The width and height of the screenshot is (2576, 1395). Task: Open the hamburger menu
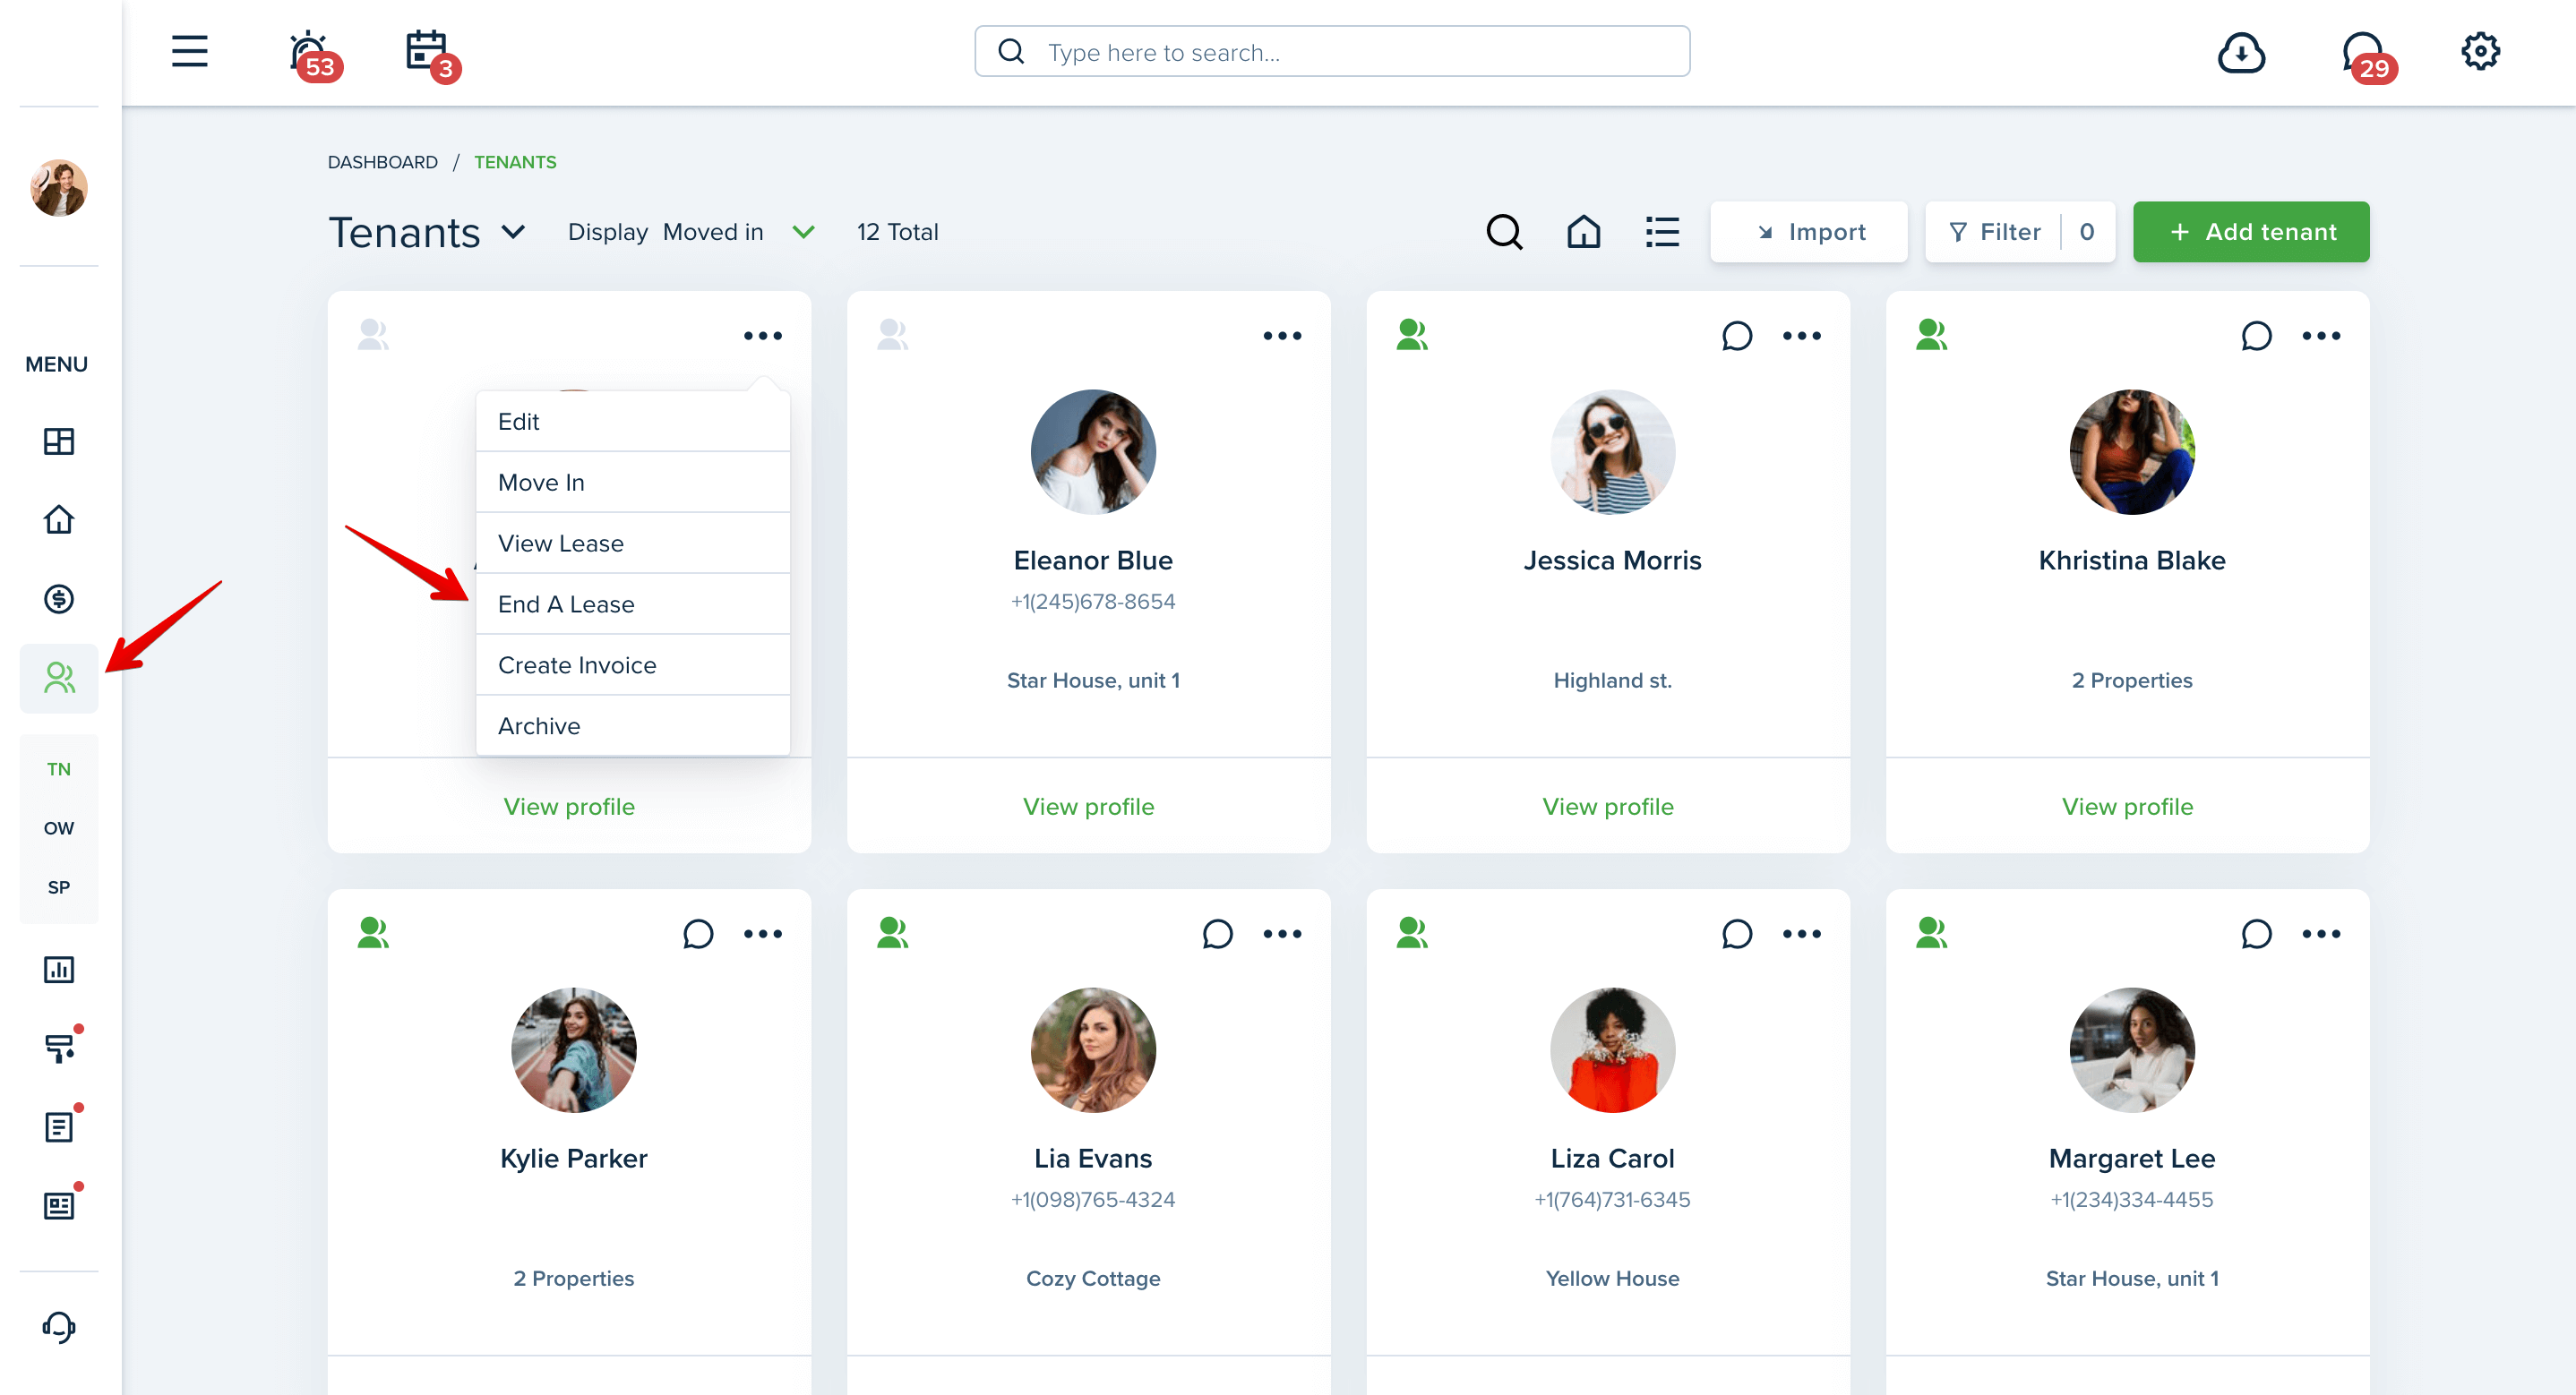point(189,51)
